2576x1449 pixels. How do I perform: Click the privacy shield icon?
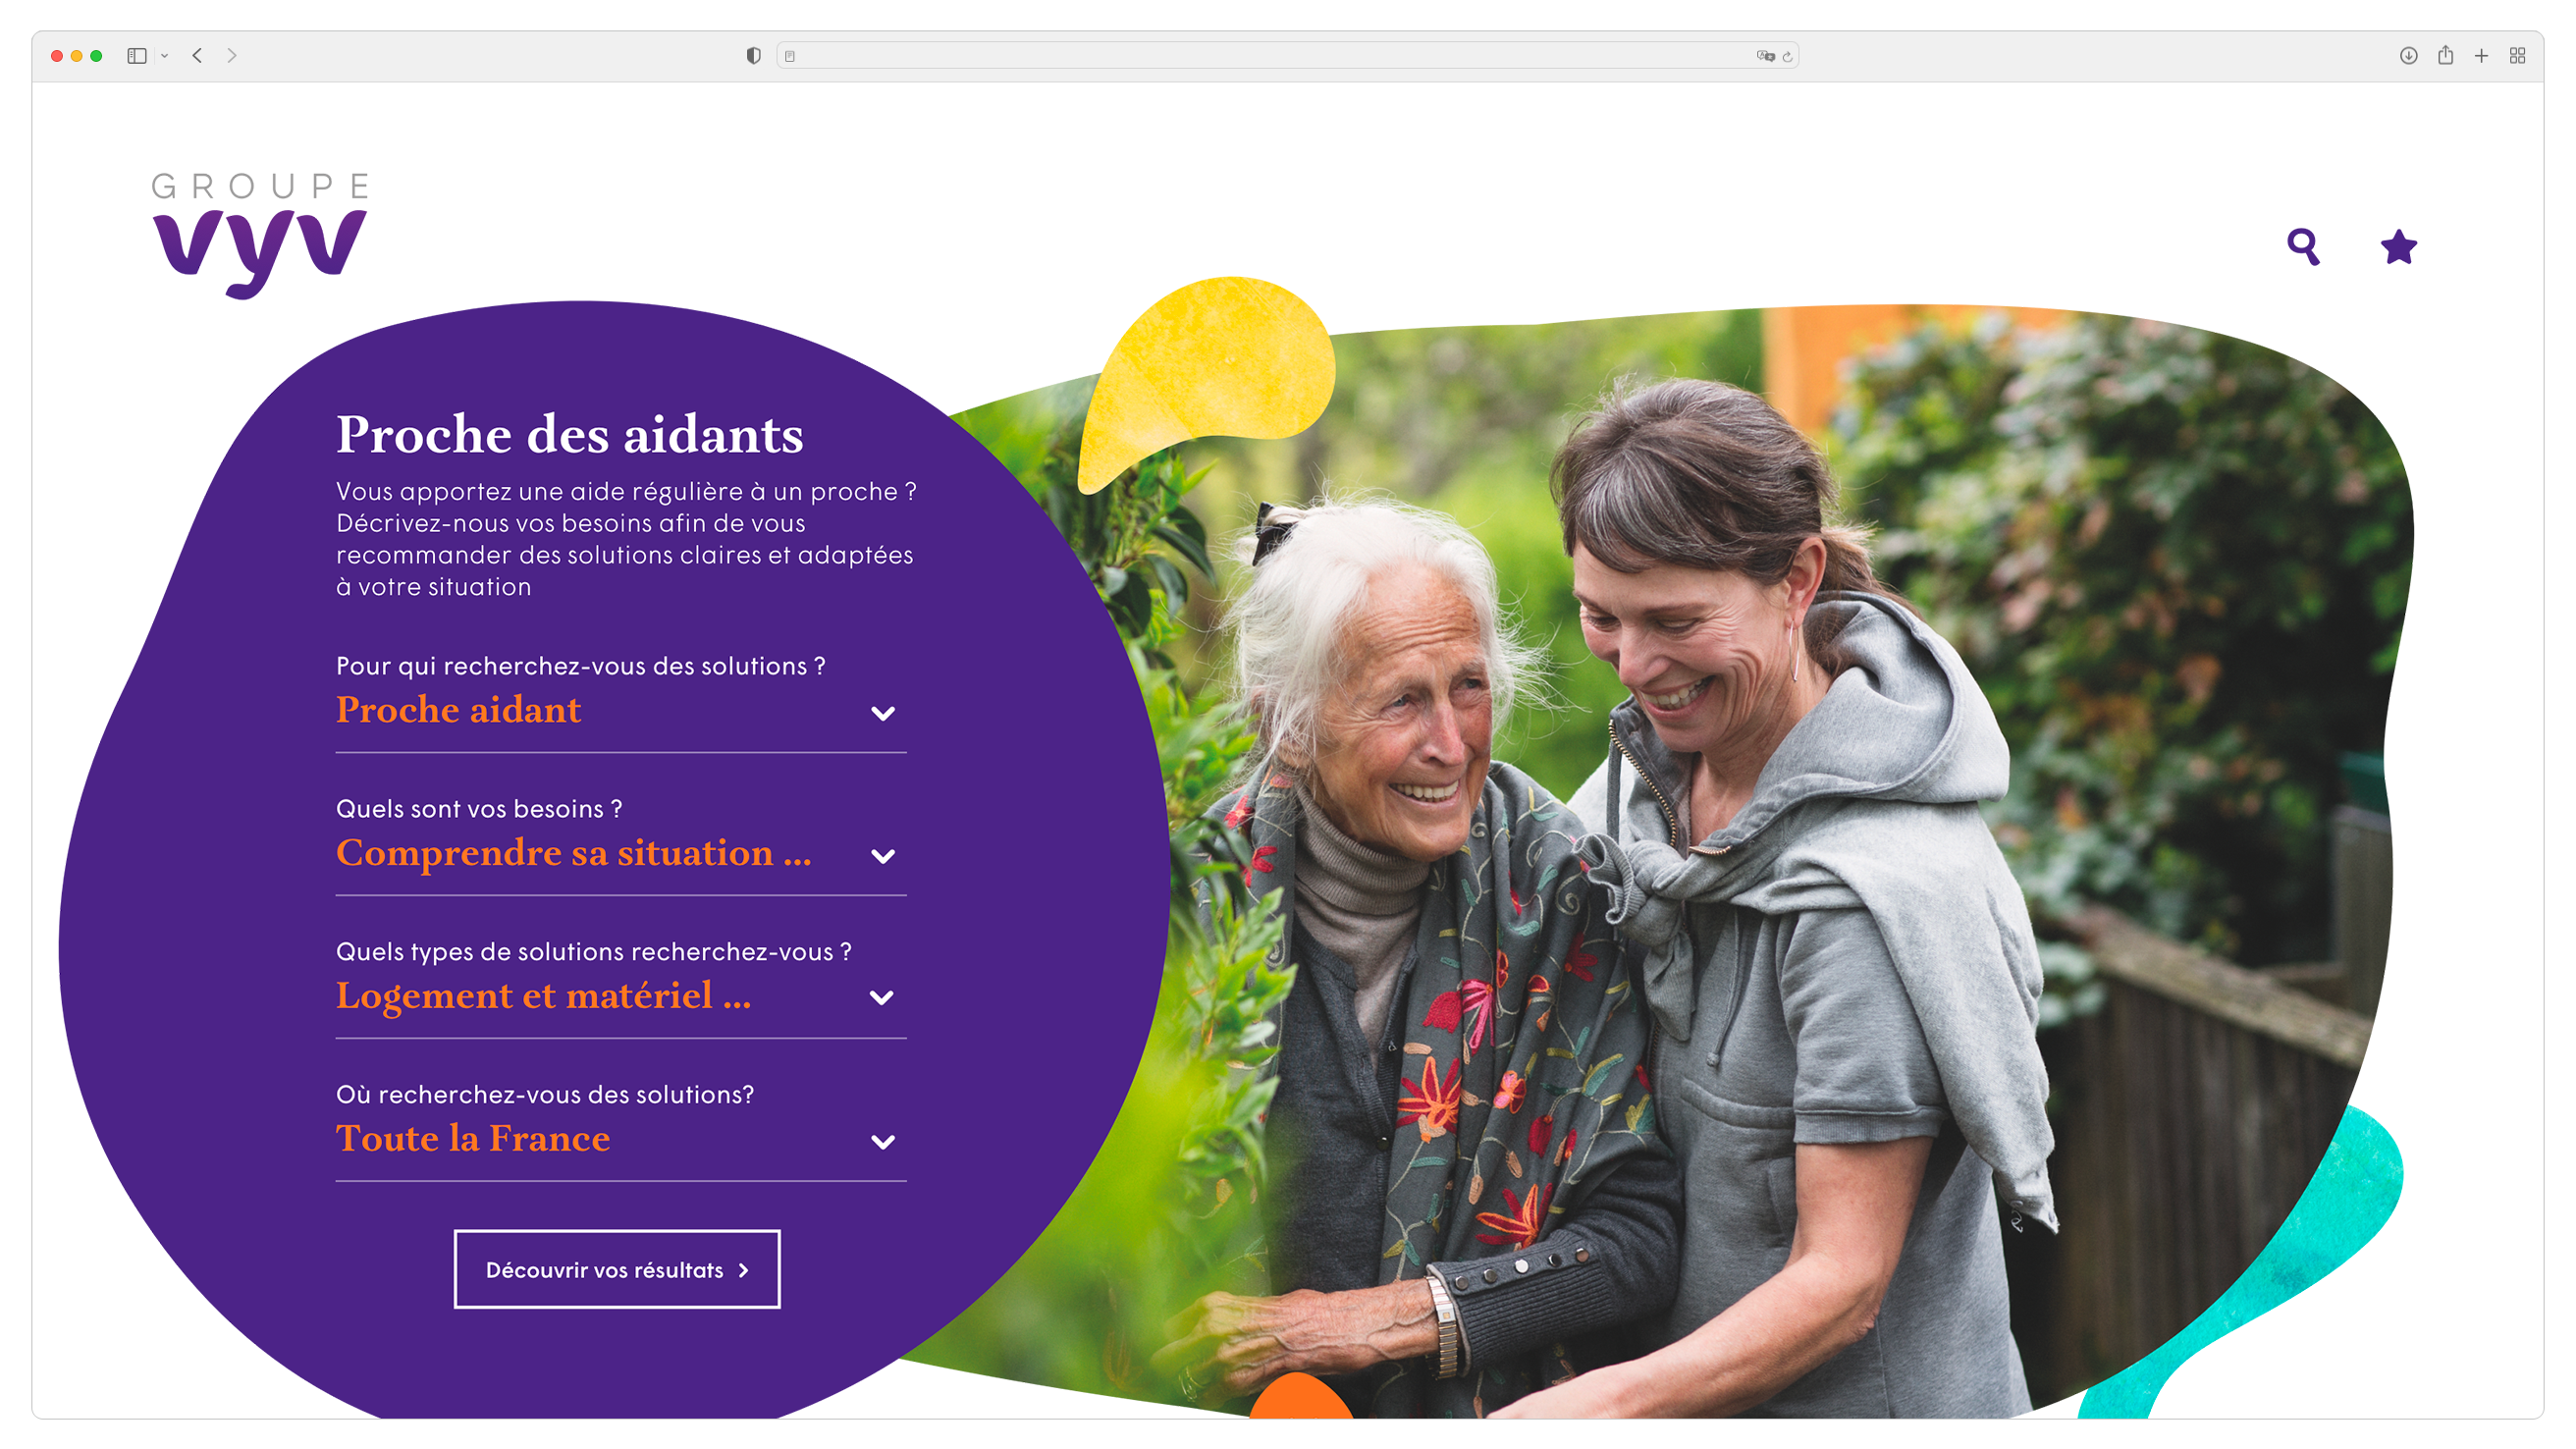(x=754, y=56)
